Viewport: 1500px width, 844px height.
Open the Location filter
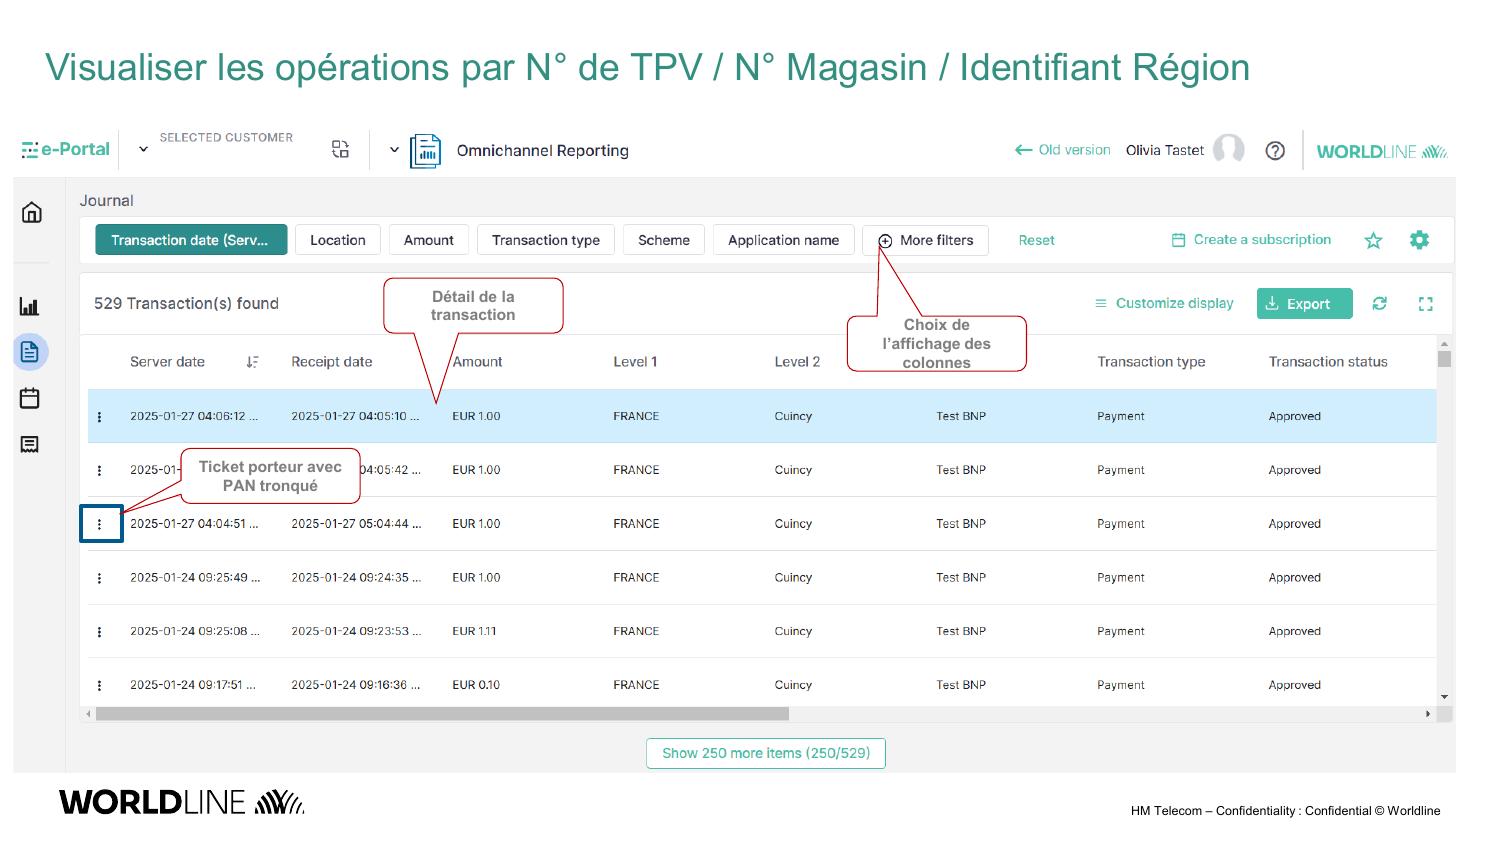pos(338,240)
